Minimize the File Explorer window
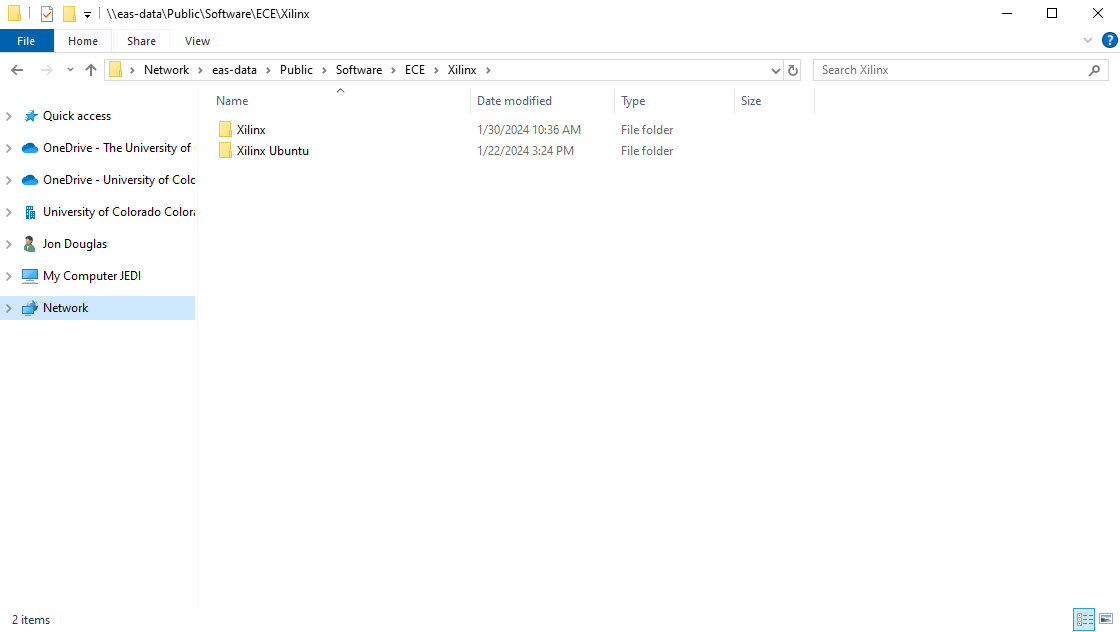This screenshot has height=632, width=1120. tap(1007, 14)
